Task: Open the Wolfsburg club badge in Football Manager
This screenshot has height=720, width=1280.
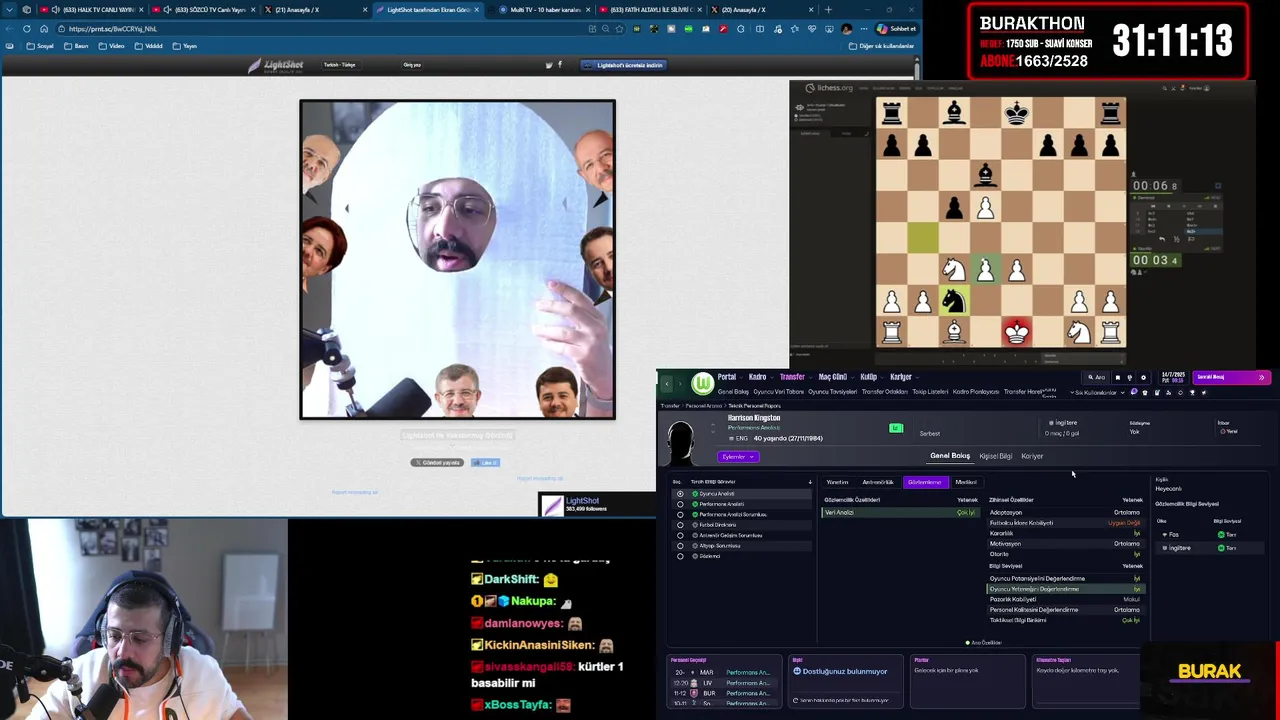Action: [703, 383]
